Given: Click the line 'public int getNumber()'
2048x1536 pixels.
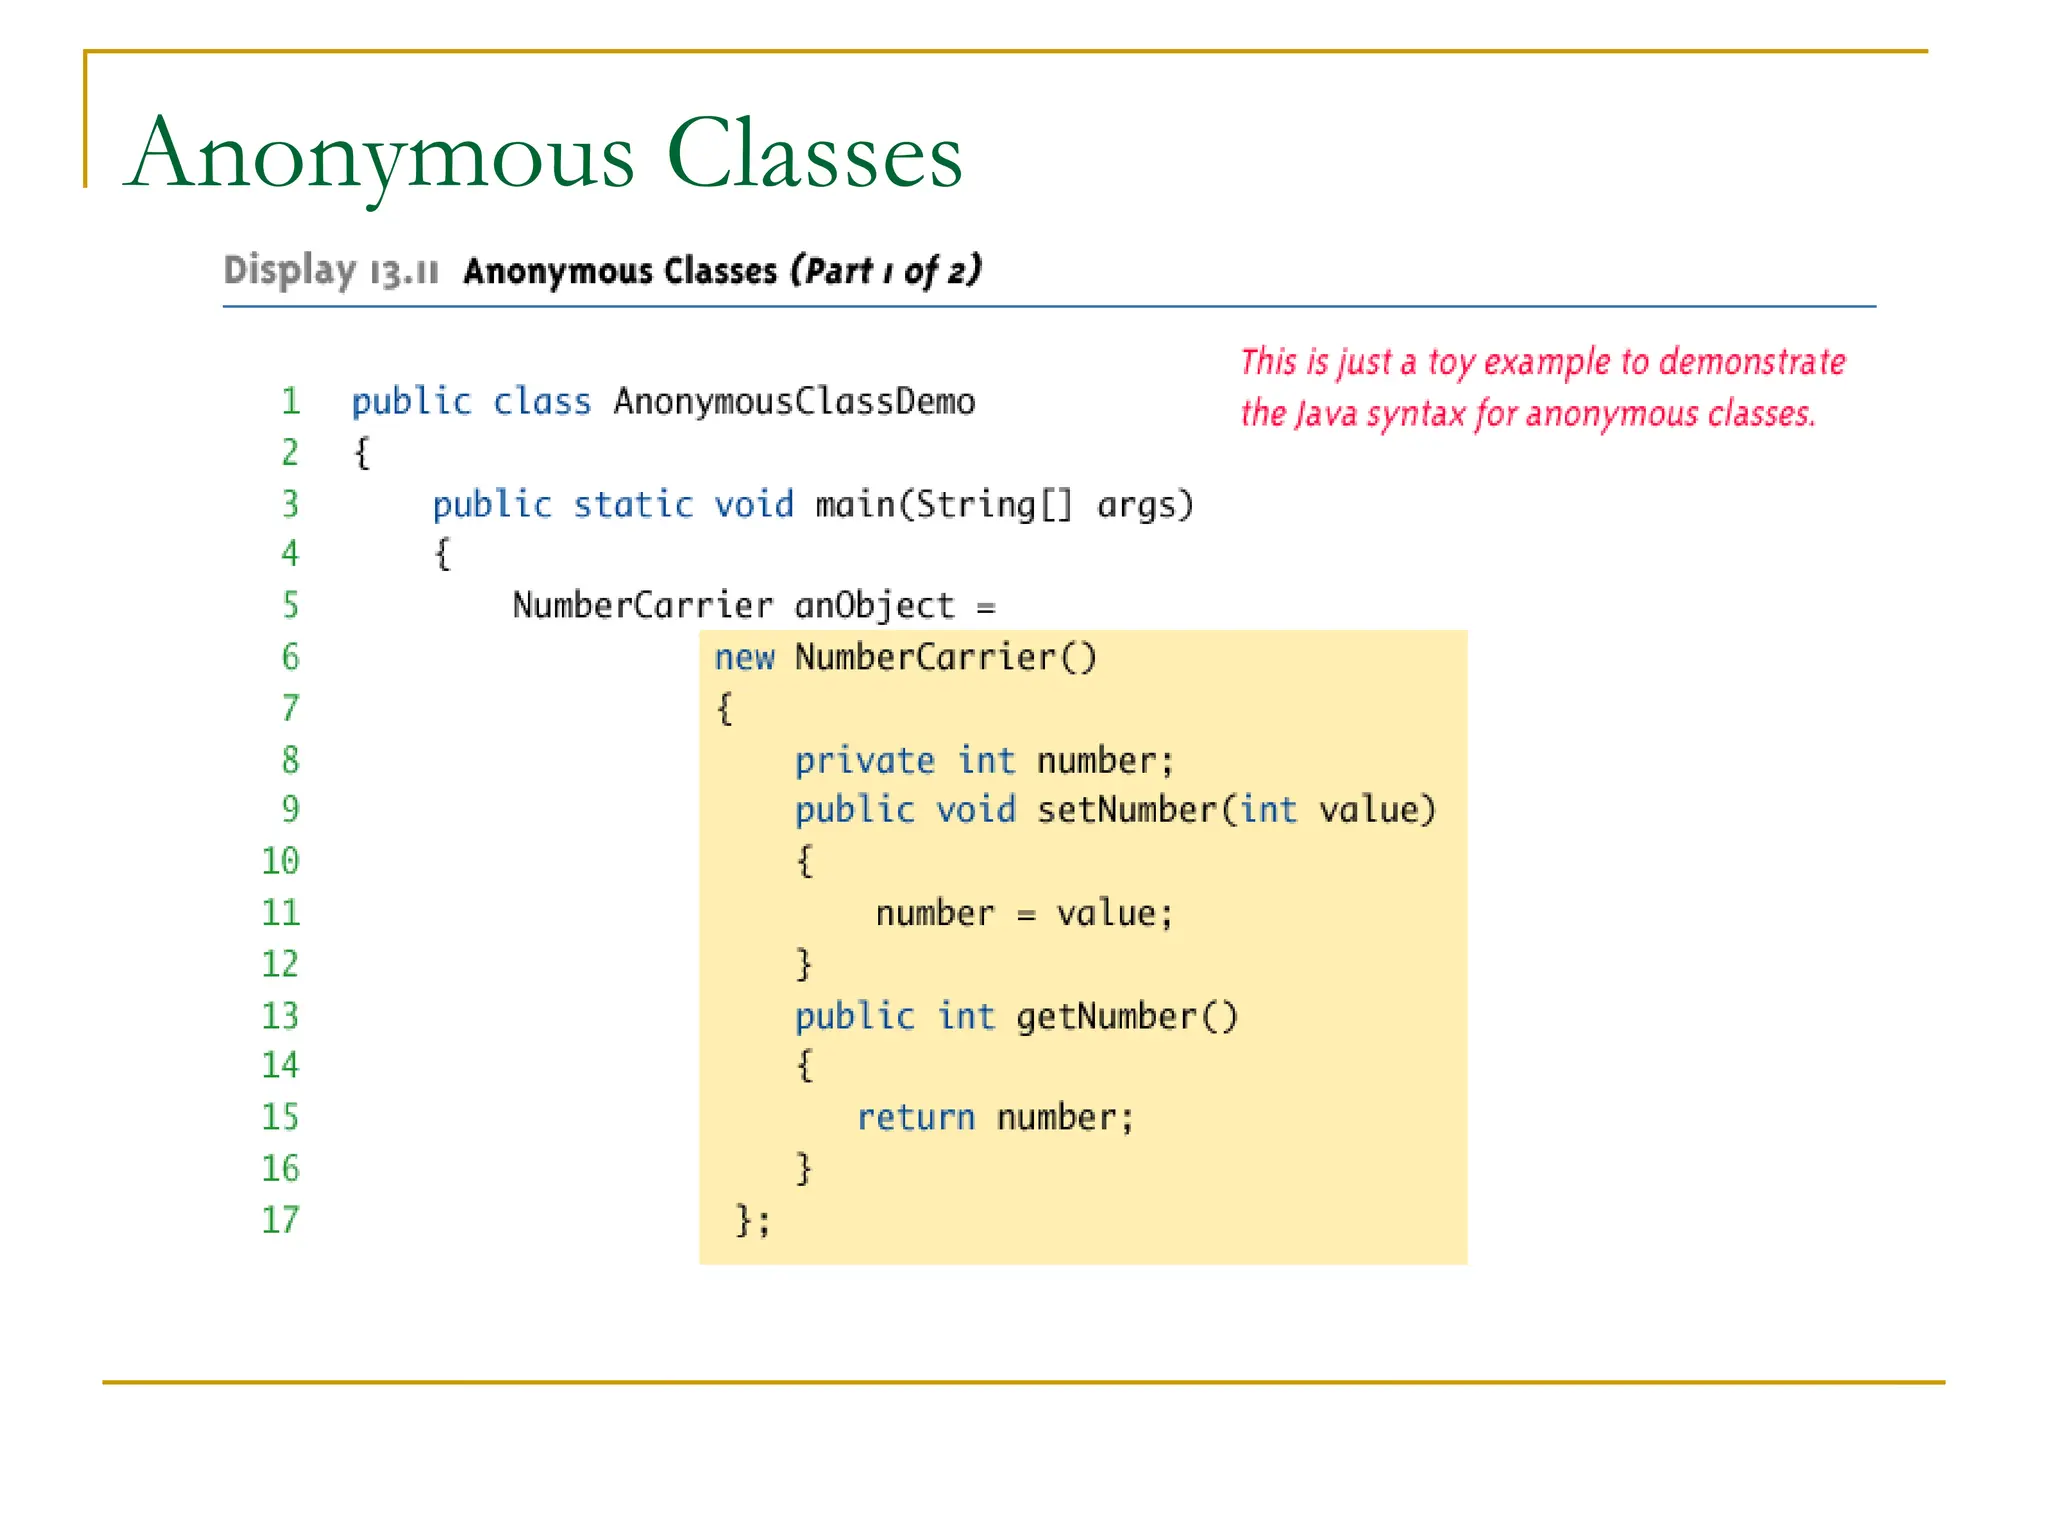Looking at the screenshot, I should click(1017, 1017).
